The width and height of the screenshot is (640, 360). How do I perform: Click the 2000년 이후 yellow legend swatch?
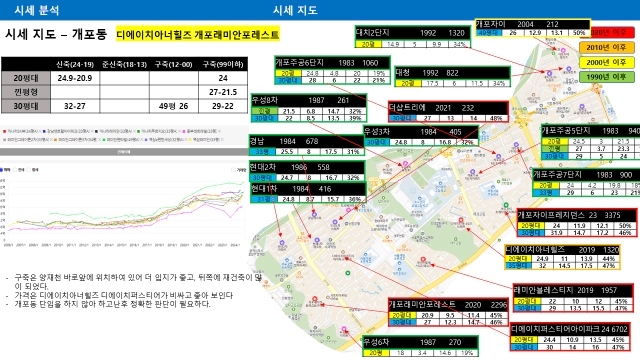[607, 62]
